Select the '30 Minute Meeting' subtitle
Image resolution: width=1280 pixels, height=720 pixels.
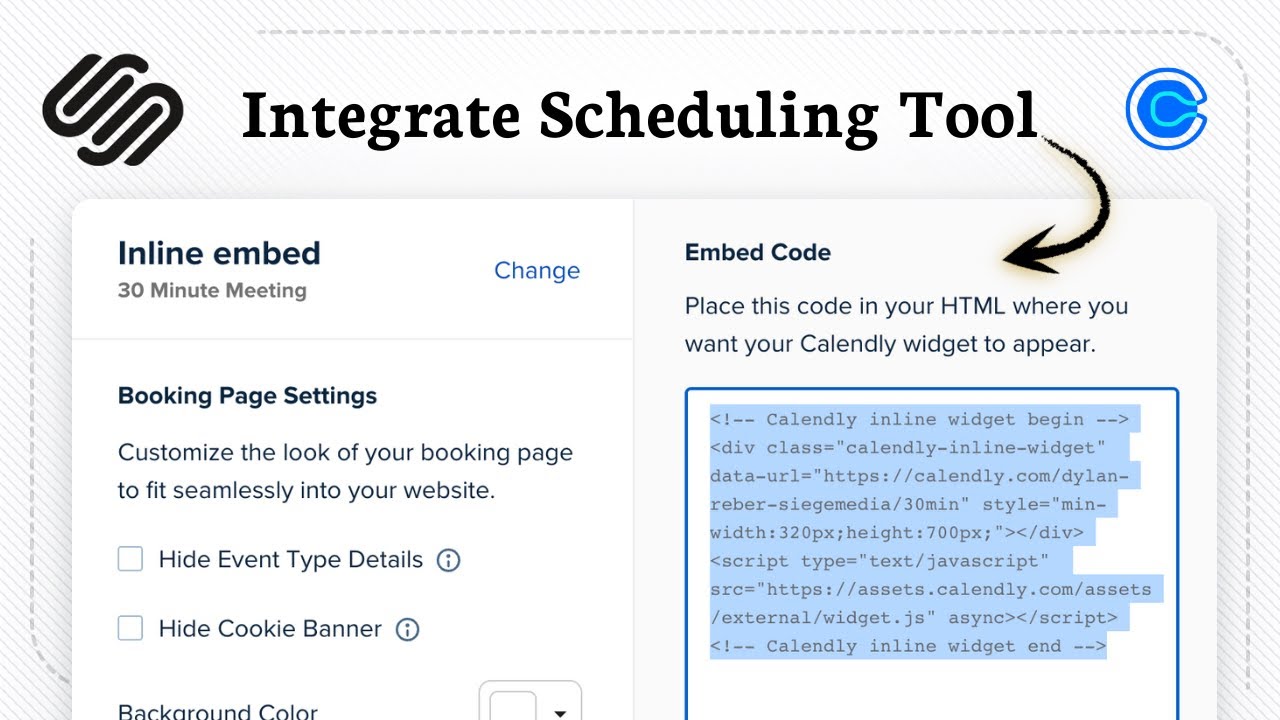212,291
